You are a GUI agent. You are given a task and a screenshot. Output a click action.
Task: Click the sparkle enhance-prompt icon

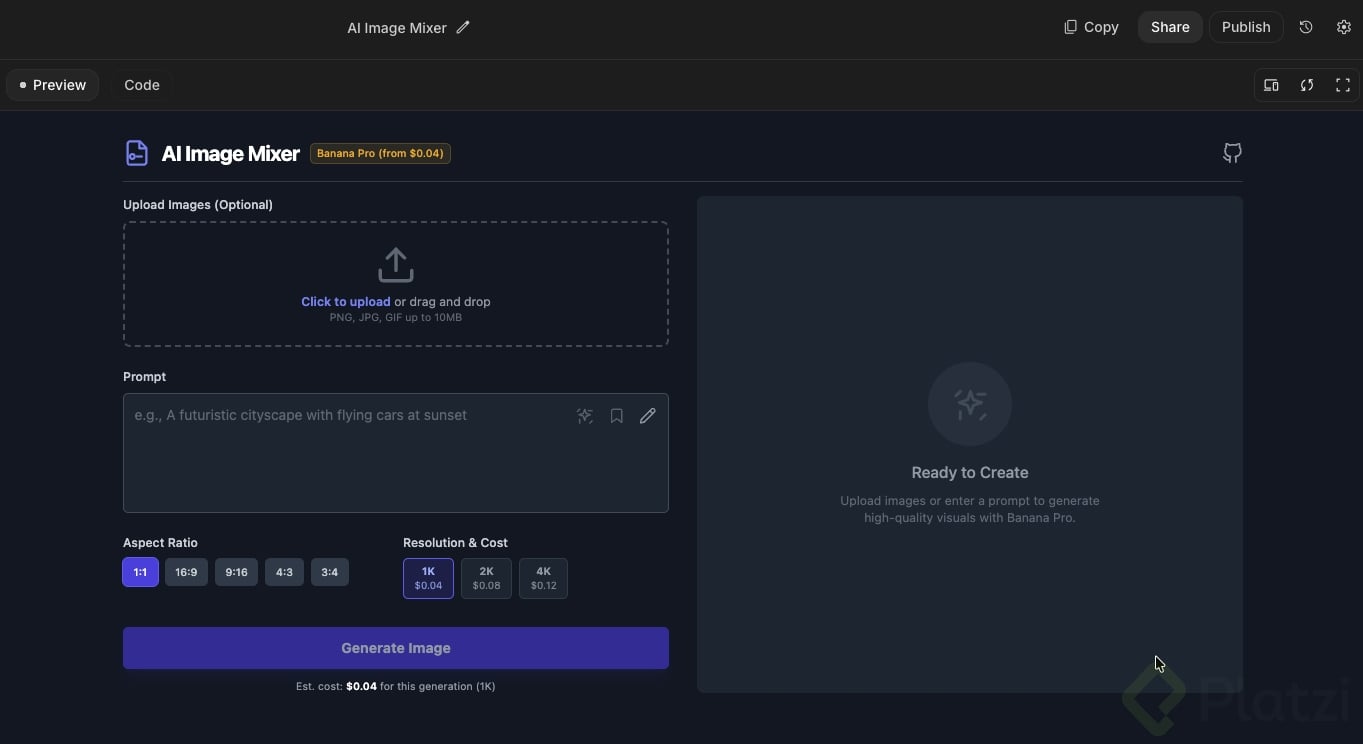pos(585,416)
